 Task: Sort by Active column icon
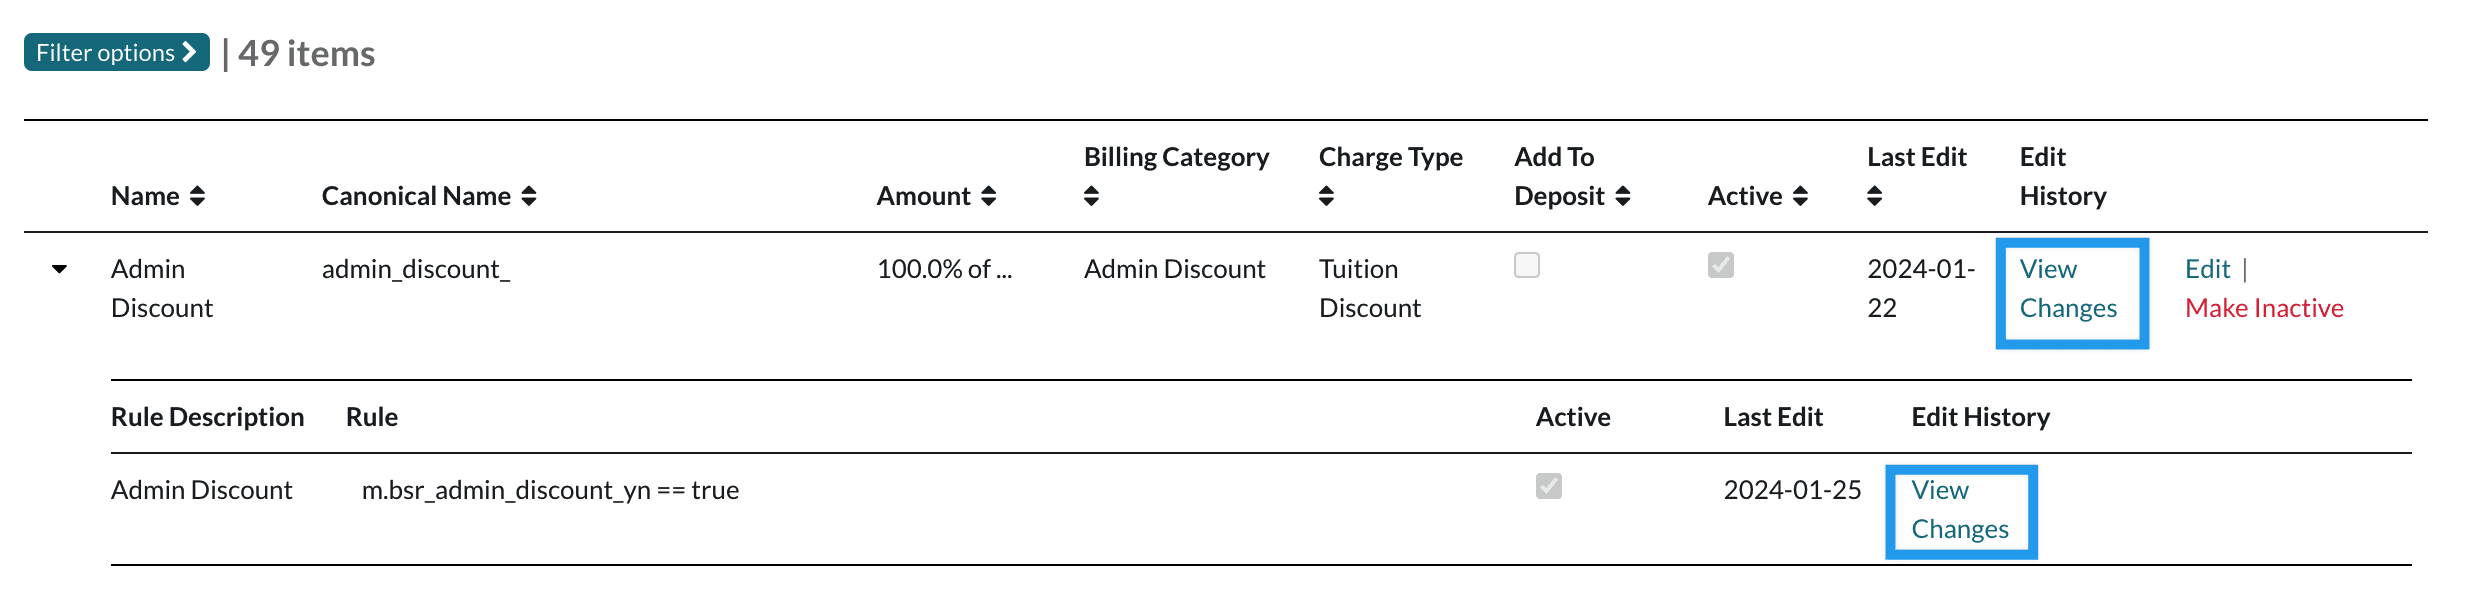tap(1800, 197)
